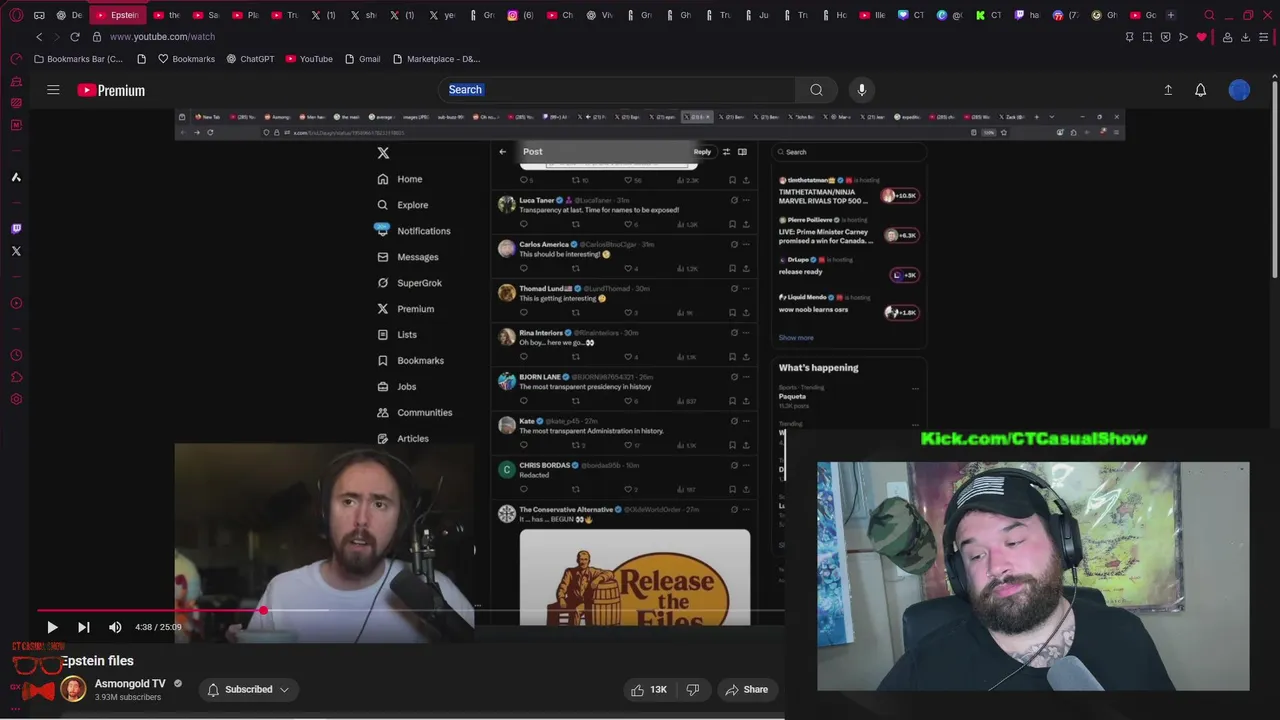Image resolution: width=1280 pixels, height=720 pixels.
Task: Switch to the Instagram (6) tab
Action: 520,15
